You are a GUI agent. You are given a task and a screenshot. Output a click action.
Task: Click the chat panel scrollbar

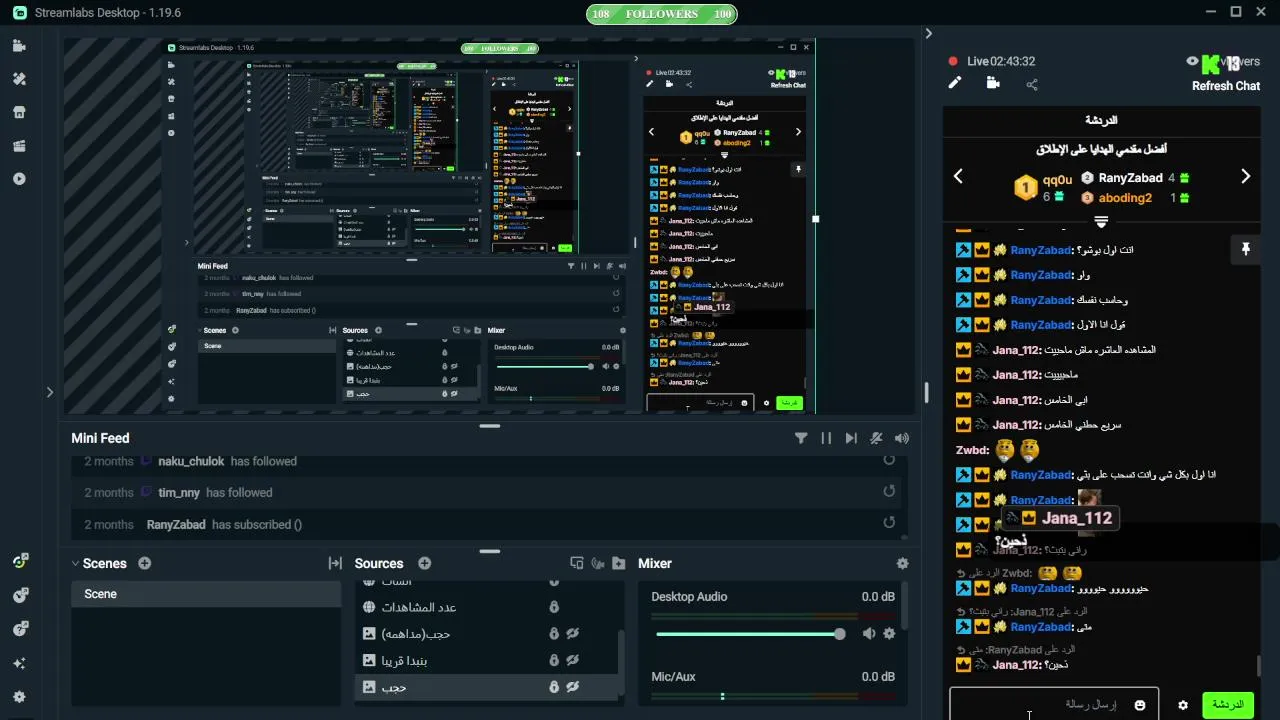(x=1257, y=665)
